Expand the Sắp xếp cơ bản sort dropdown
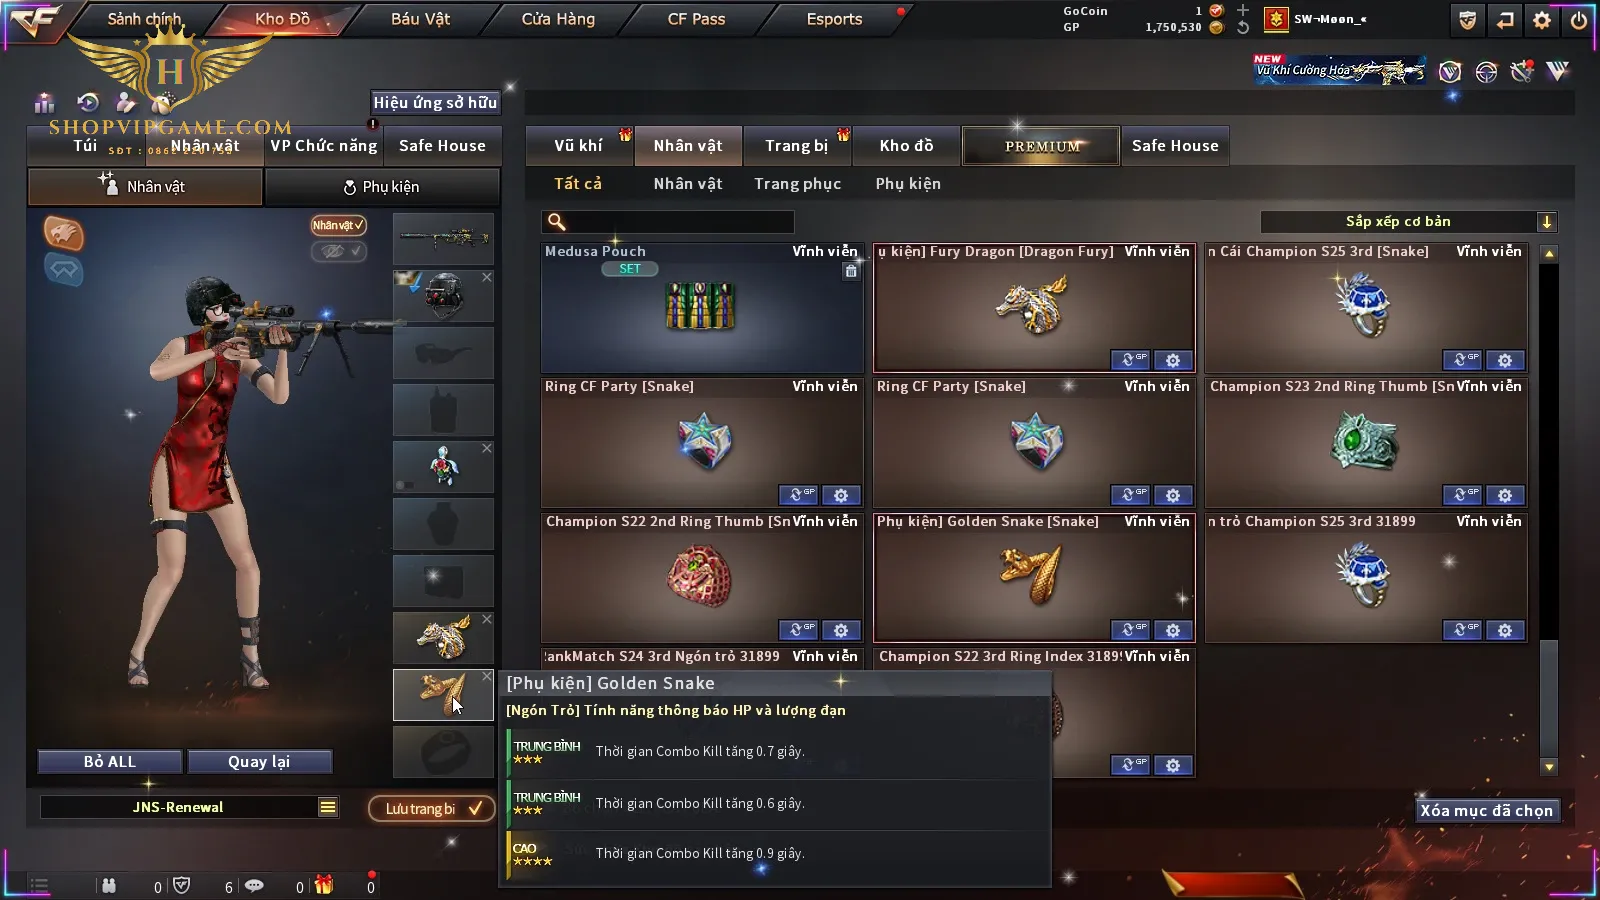This screenshot has width=1600, height=900. pyautogui.click(x=1547, y=222)
